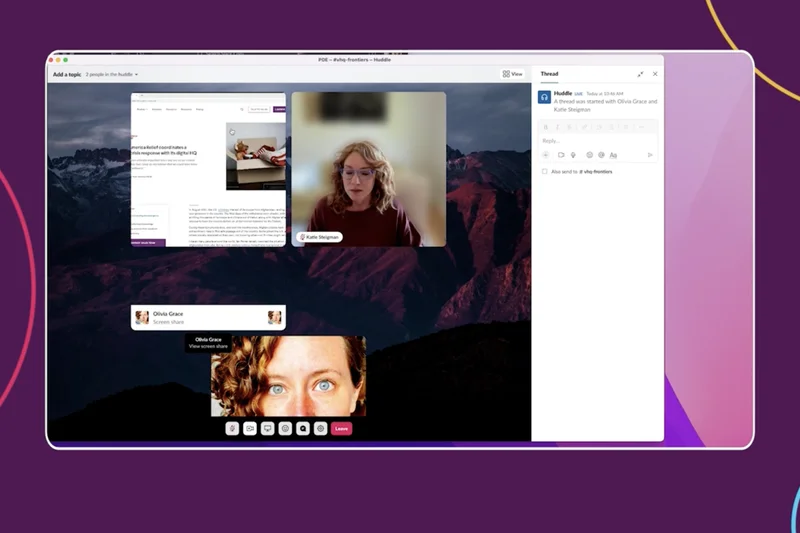800x533 pixels.
Task: Toggle the huddle thread chat icon
Action: click(x=303, y=428)
